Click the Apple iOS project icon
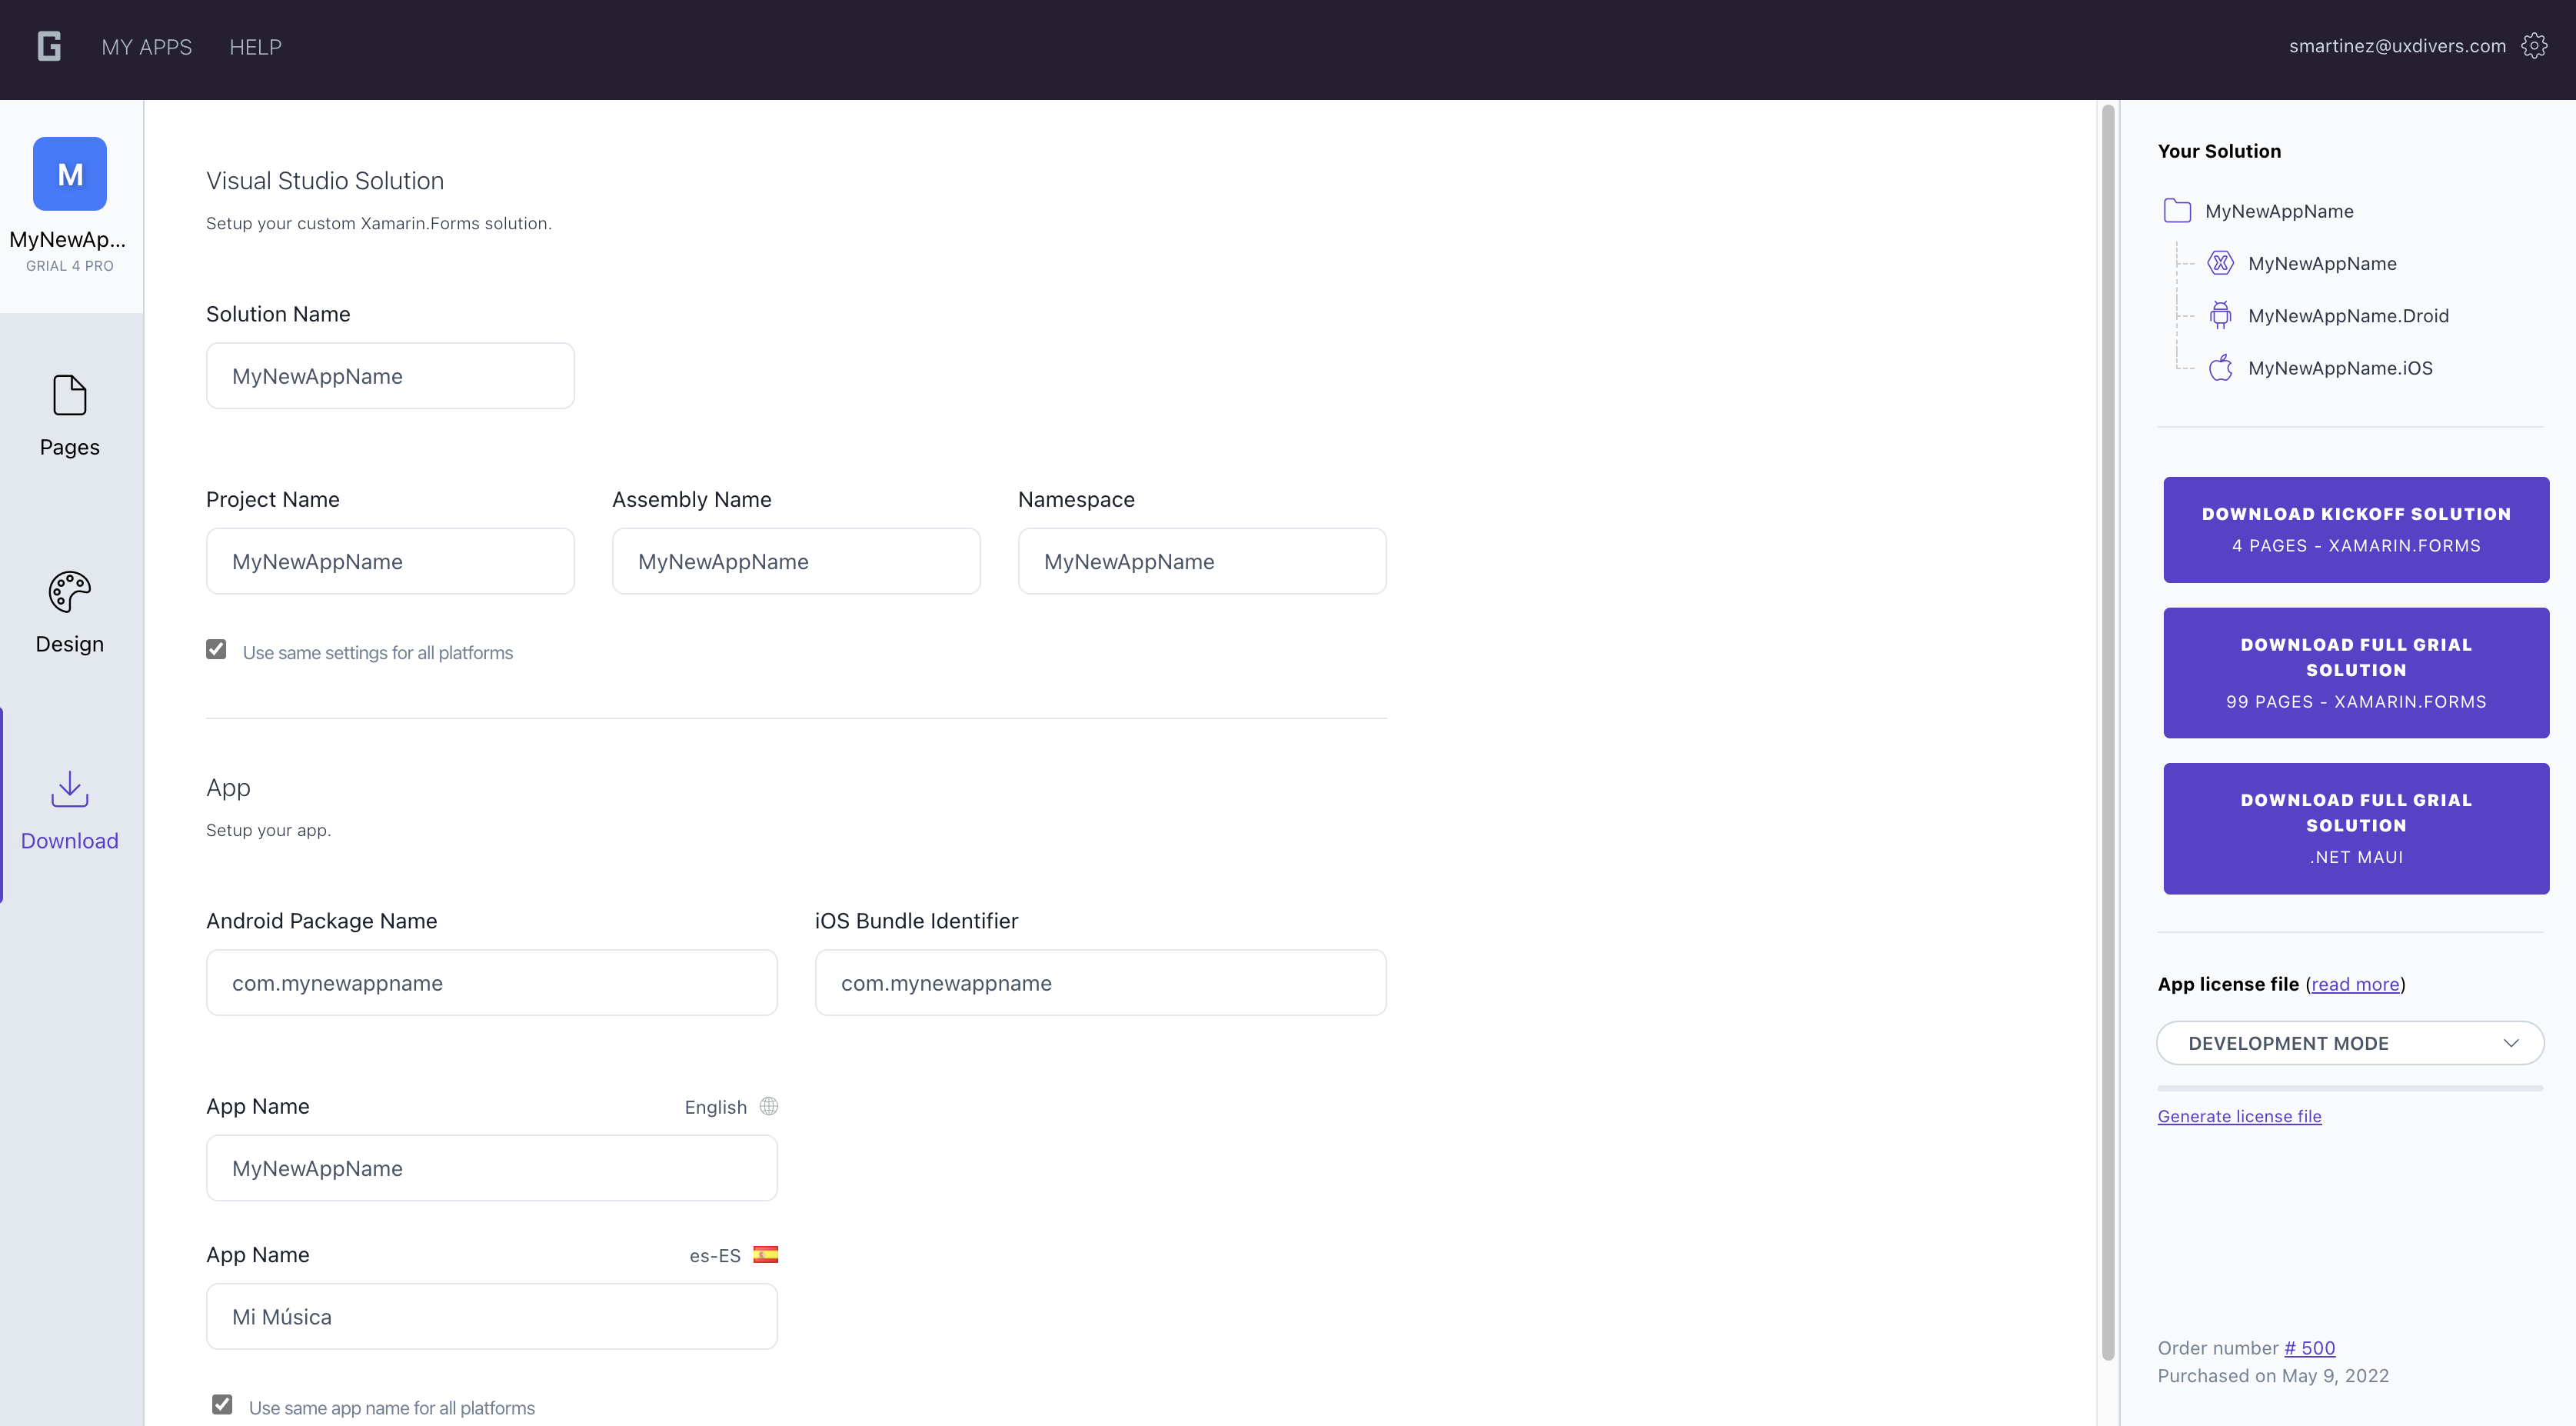The image size is (2576, 1426). point(2220,367)
